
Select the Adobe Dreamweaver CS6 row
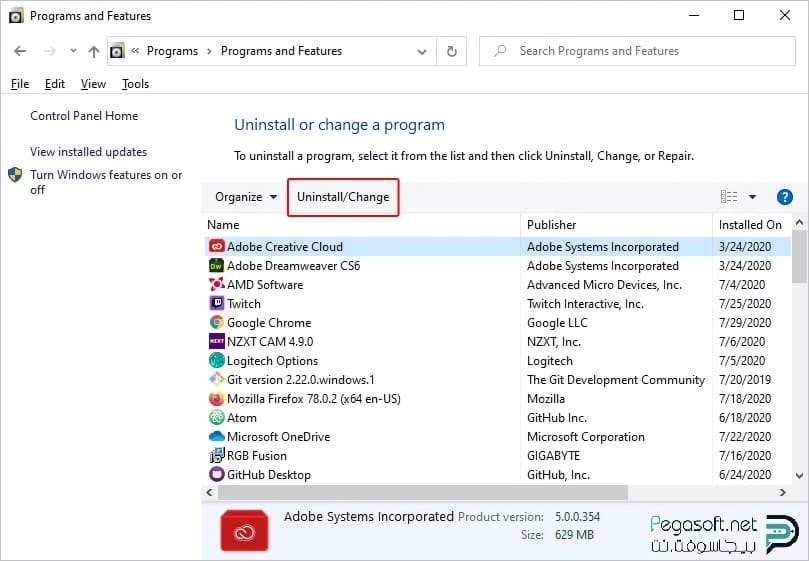tap(497, 266)
